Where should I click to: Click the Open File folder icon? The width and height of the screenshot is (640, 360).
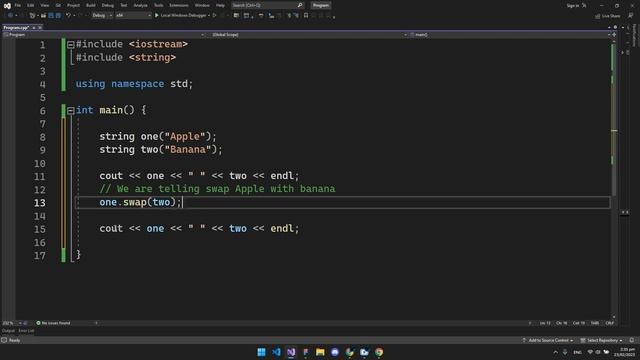(43, 16)
